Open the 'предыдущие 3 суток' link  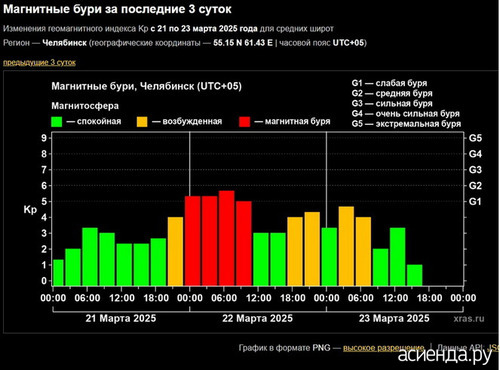39,62
